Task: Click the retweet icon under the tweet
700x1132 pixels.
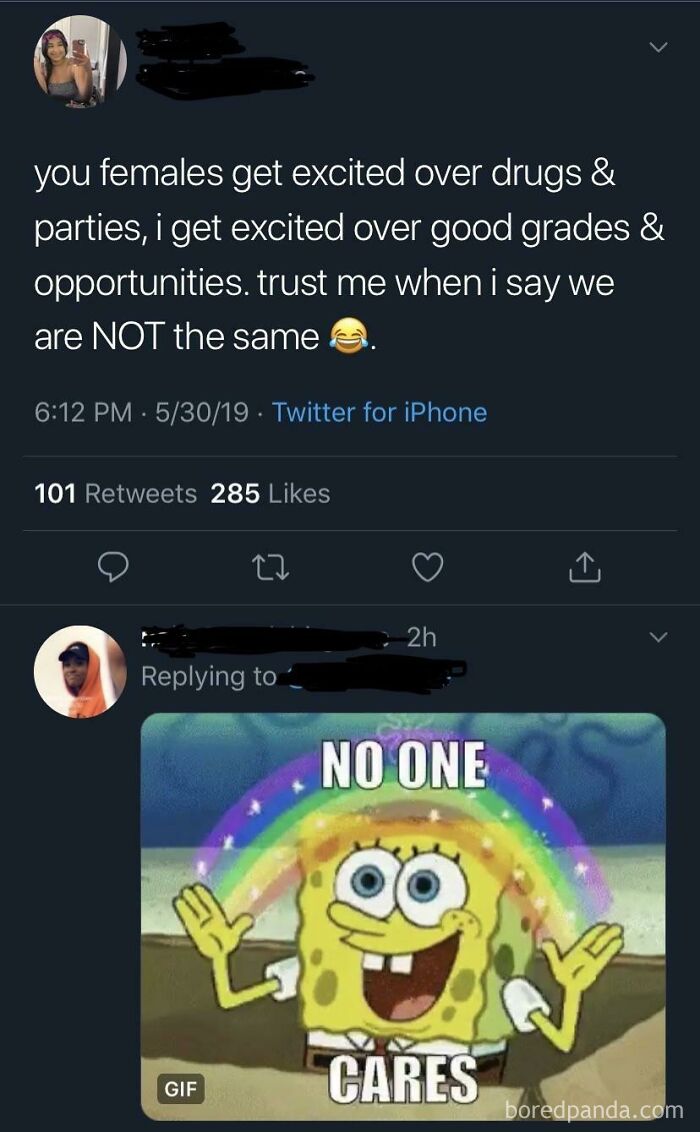Action: pos(272,568)
